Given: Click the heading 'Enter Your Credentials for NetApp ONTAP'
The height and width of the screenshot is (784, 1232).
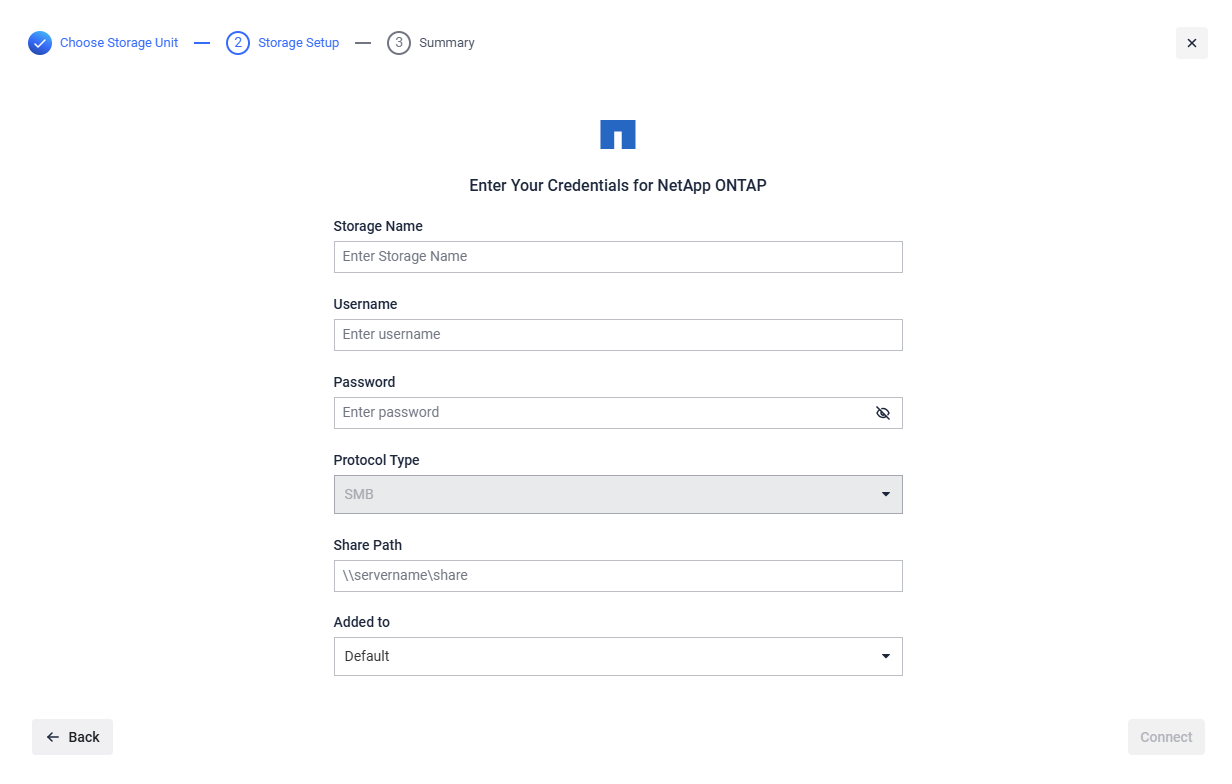Looking at the screenshot, I should pyautogui.click(x=618, y=186).
